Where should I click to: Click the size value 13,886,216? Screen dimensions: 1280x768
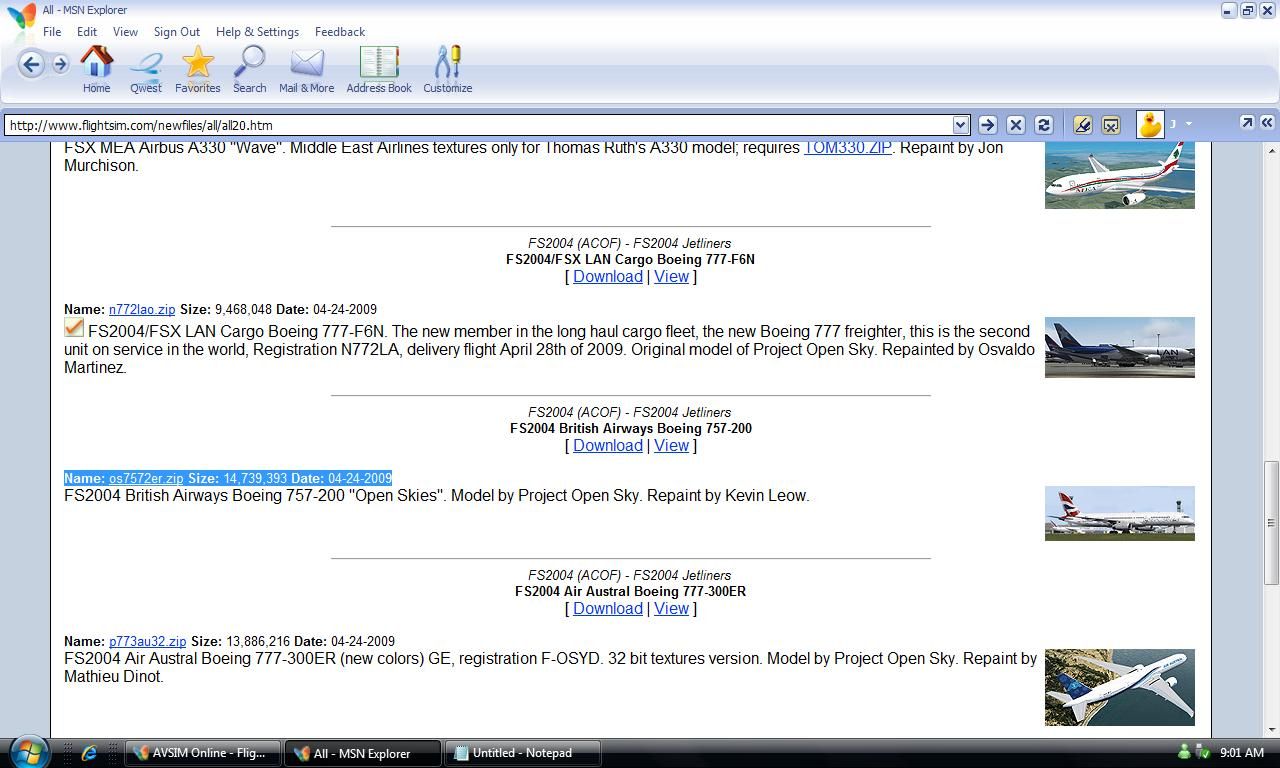point(258,642)
